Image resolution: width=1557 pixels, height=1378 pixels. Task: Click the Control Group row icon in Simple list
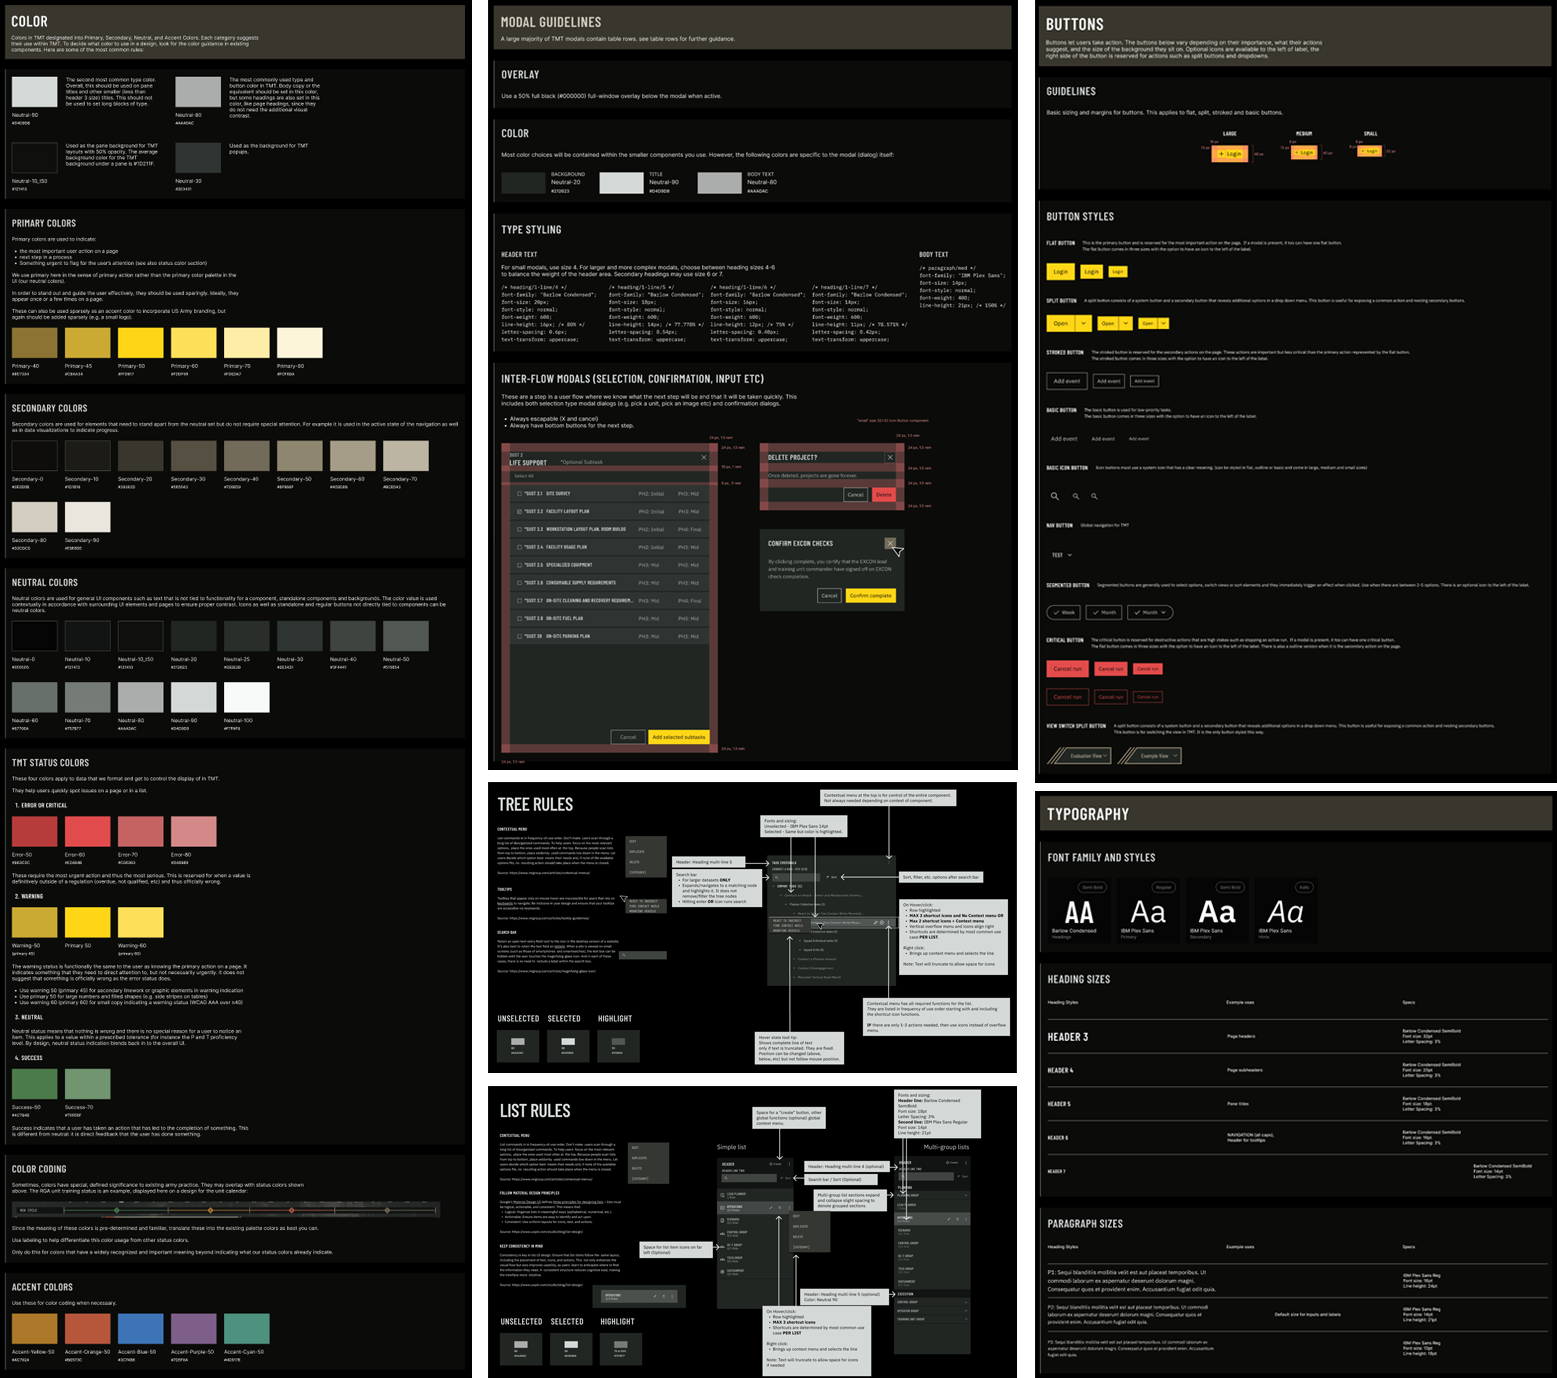(722, 1234)
